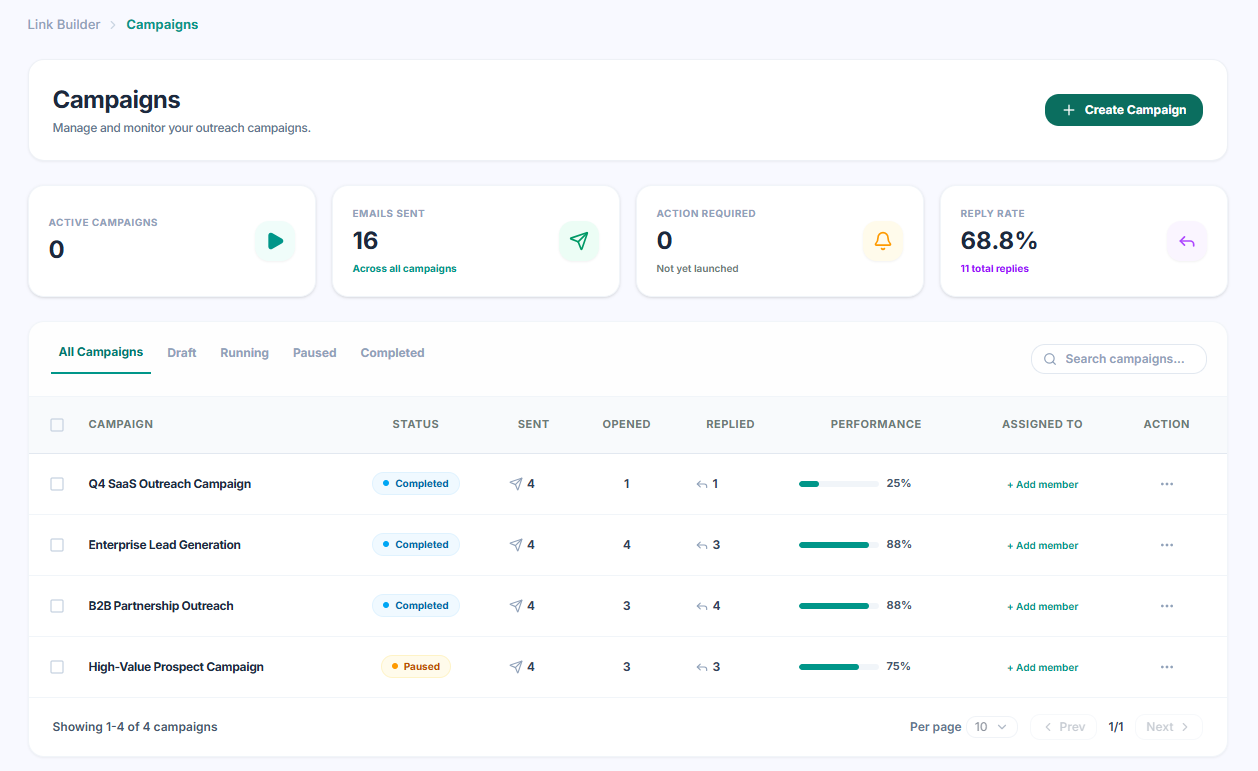Open the Per page dropdown

pyautogui.click(x=992, y=727)
